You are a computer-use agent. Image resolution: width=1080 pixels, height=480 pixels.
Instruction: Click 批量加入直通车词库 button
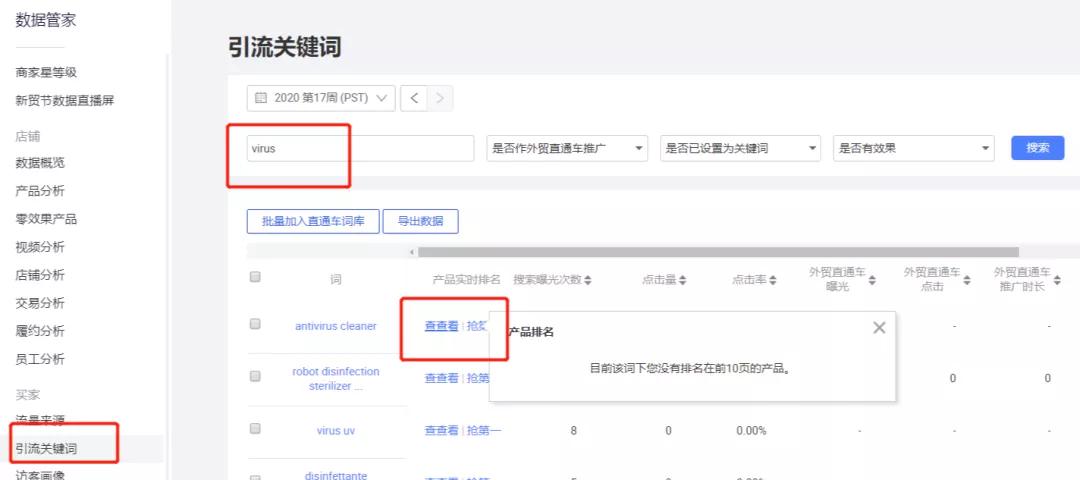click(313, 222)
